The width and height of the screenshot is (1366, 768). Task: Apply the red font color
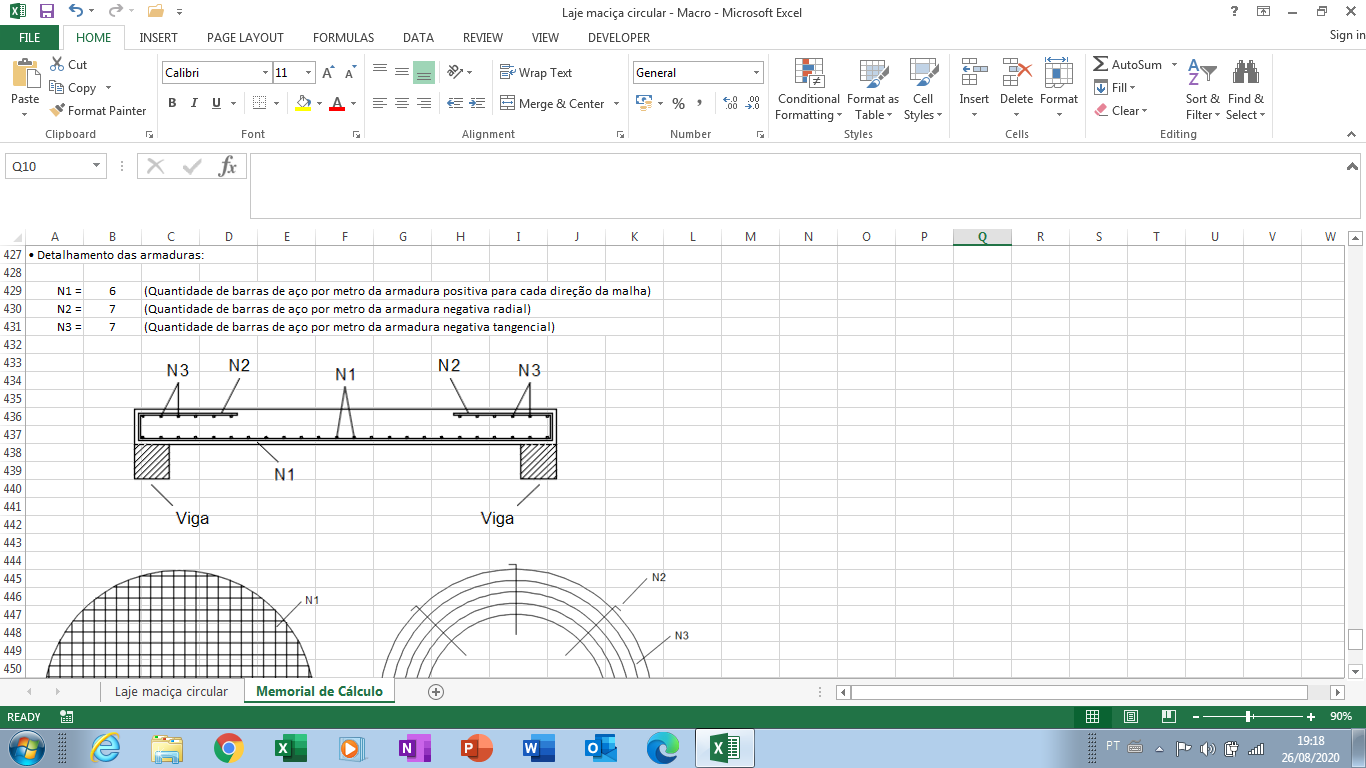(x=338, y=103)
